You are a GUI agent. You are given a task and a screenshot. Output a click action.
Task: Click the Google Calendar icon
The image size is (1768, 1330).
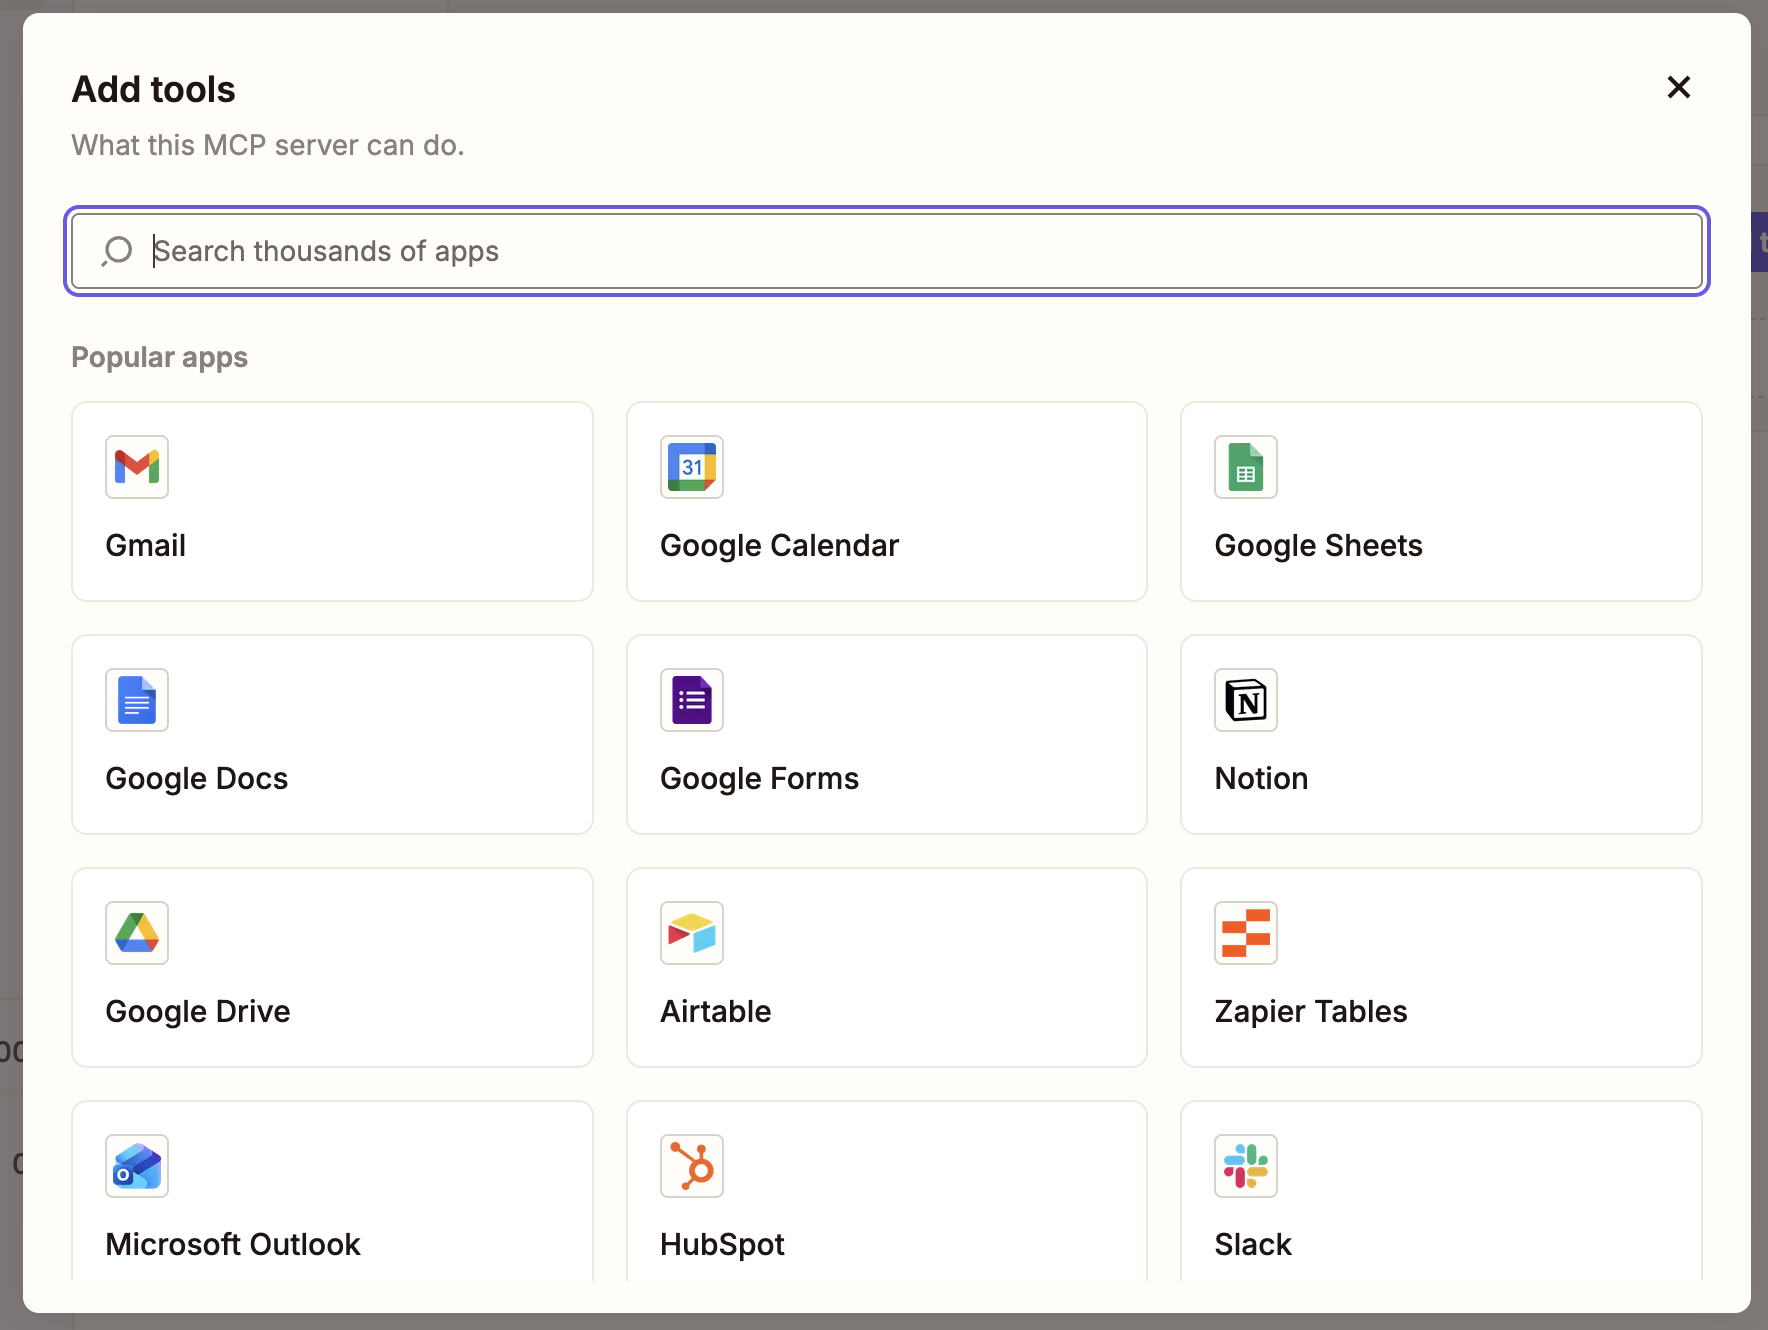tap(691, 467)
